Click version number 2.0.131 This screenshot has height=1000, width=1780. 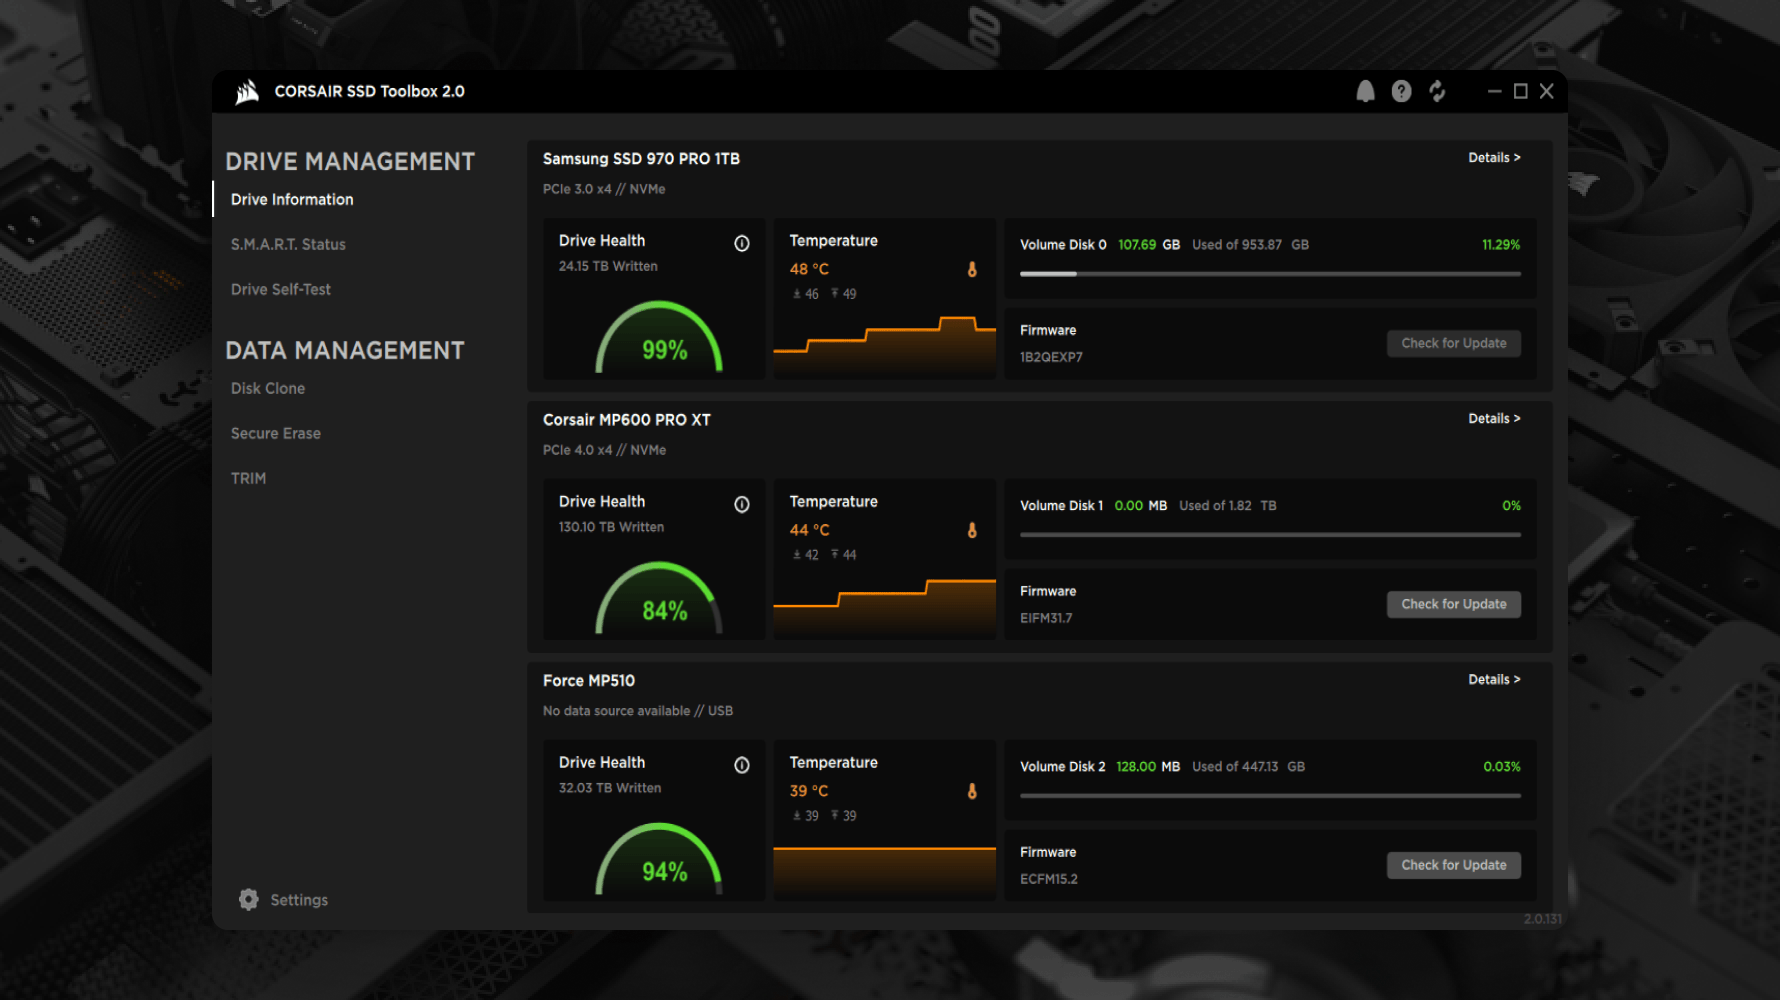click(1542, 918)
